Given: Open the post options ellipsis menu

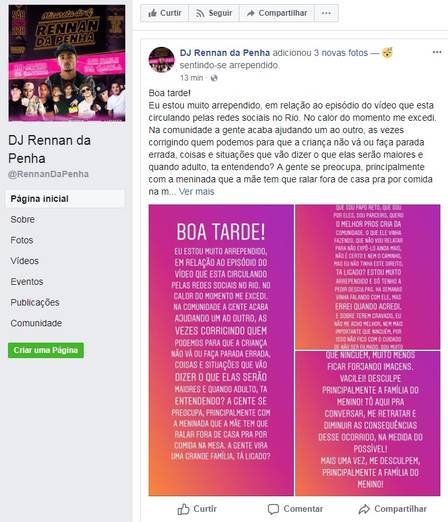Looking at the screenshot, I should coord(437,52).
